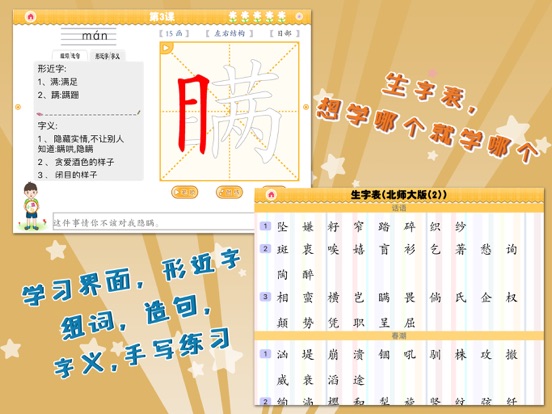Open the 春潮 section header
Screen dimensions: 552x414
(x=399, y=336)
